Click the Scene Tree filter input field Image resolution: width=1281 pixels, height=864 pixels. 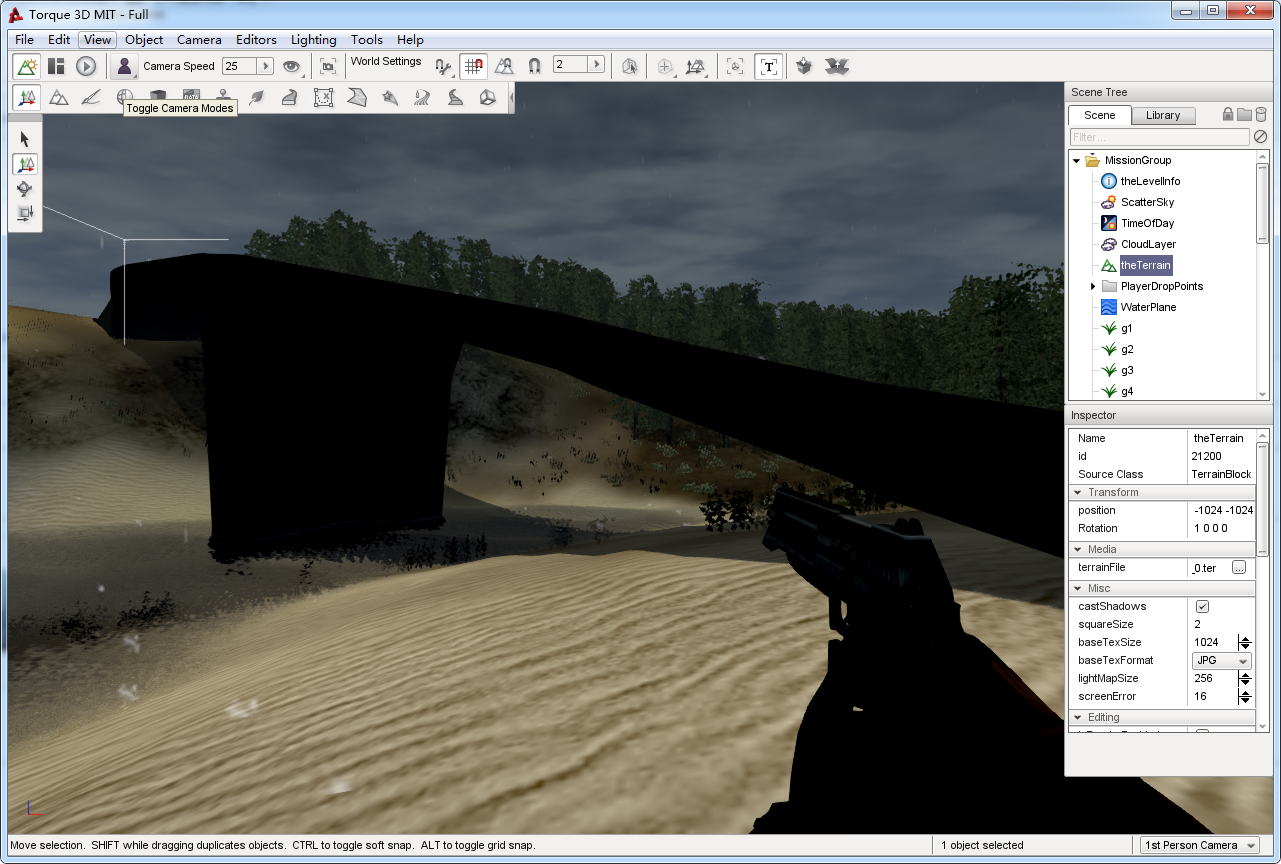(x=1158, y=137)
